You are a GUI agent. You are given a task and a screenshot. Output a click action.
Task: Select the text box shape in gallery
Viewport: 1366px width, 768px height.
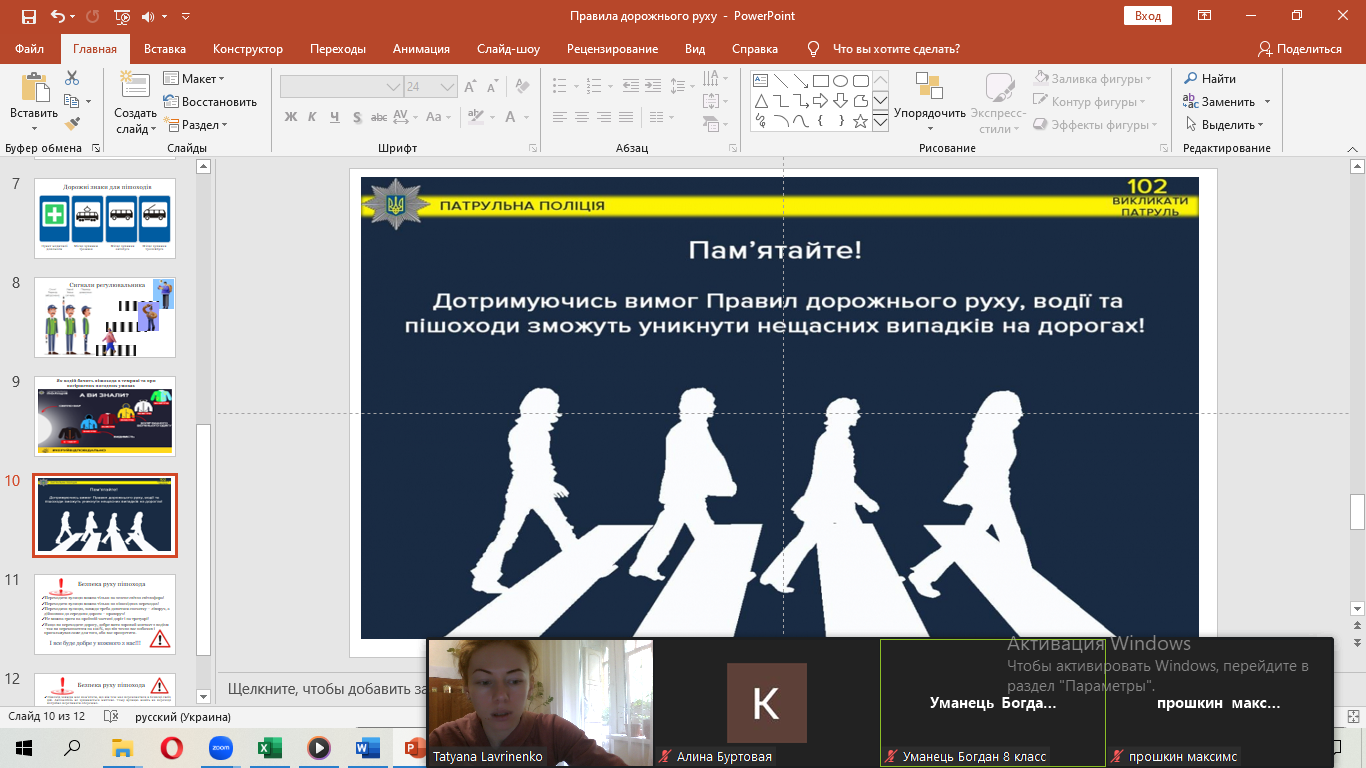click(760, 80)
